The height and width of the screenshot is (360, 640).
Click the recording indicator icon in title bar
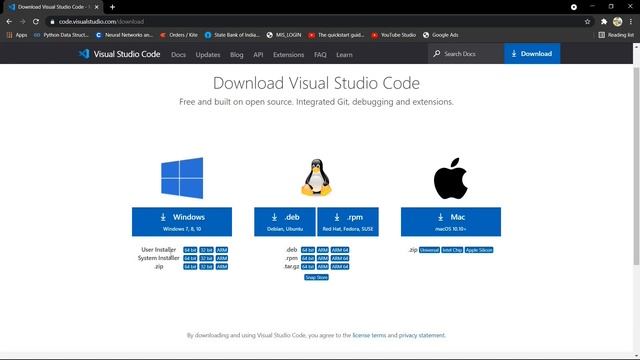click(574, 7)
